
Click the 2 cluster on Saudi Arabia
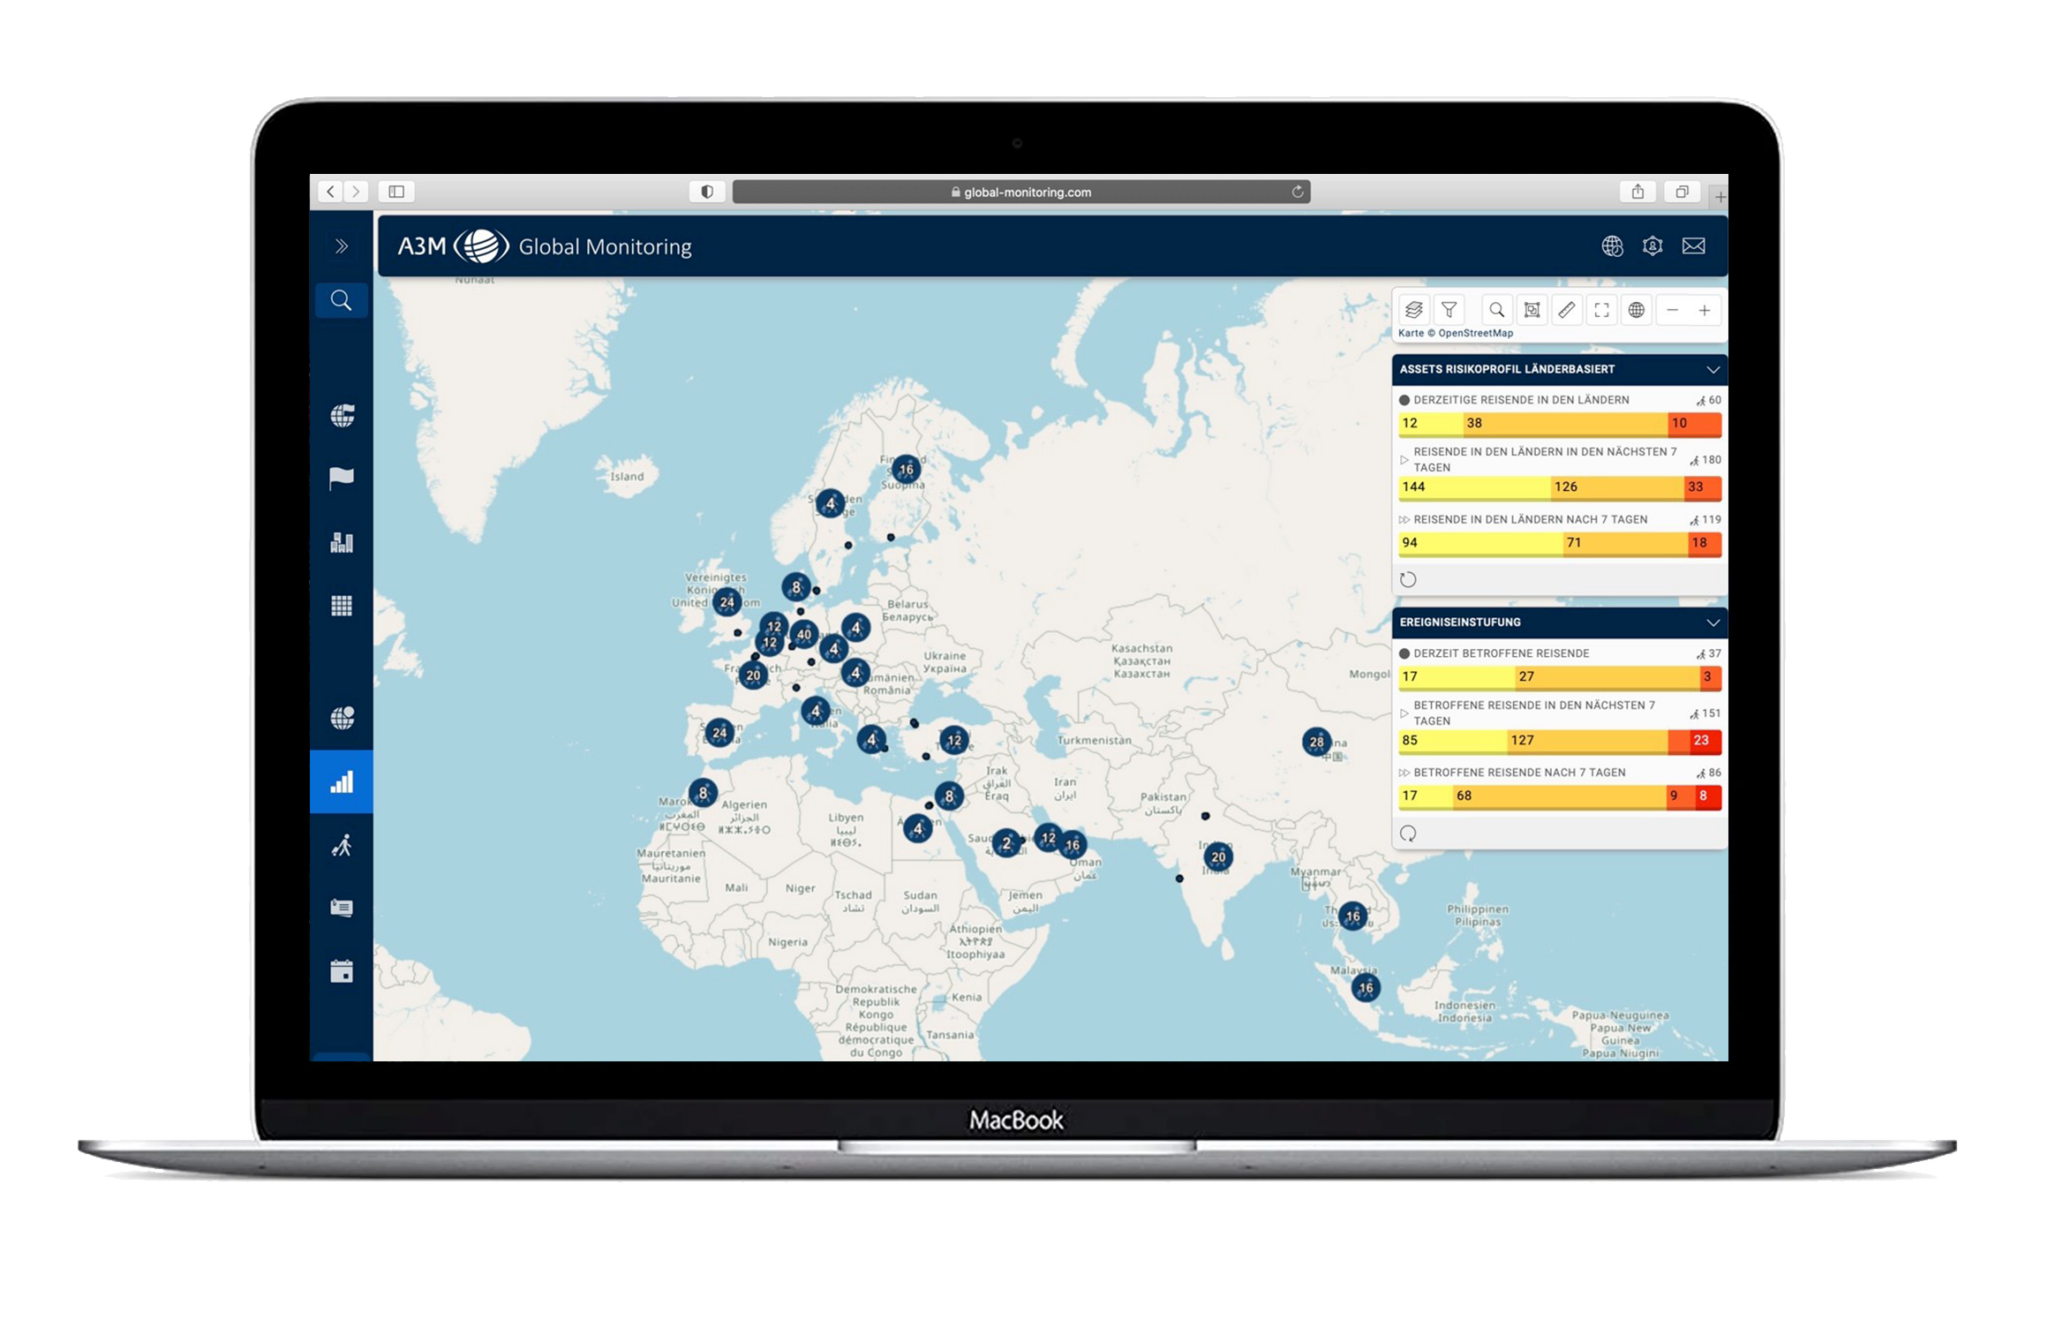1007,843
